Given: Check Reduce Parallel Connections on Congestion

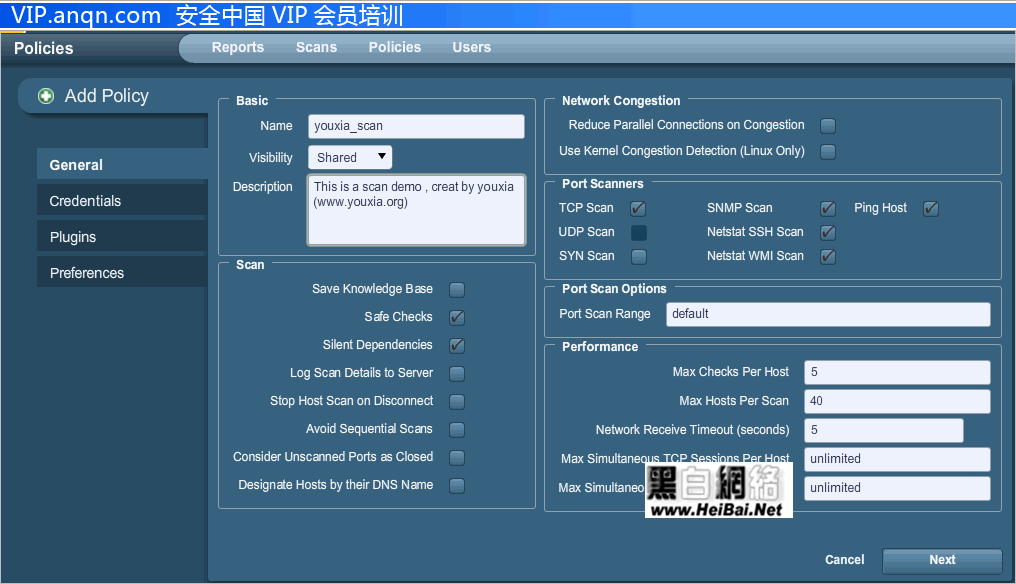Looking at the screenshot, I should point(828,126).
